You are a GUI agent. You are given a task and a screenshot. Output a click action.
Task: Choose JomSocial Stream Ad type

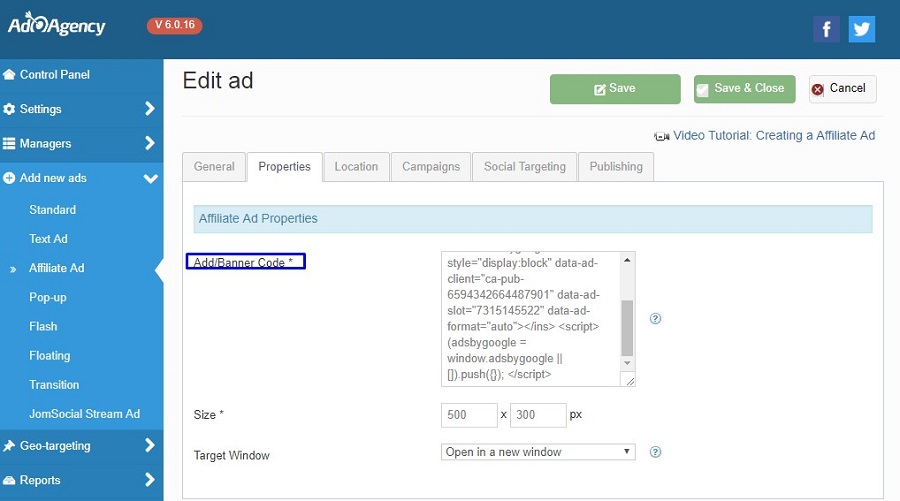tap(84, 414)
